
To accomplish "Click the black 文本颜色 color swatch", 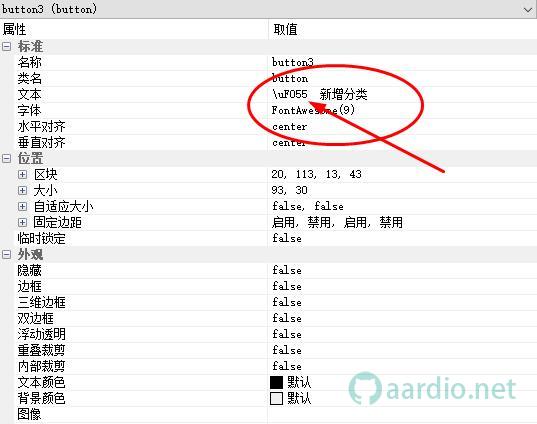I will 276,382.
